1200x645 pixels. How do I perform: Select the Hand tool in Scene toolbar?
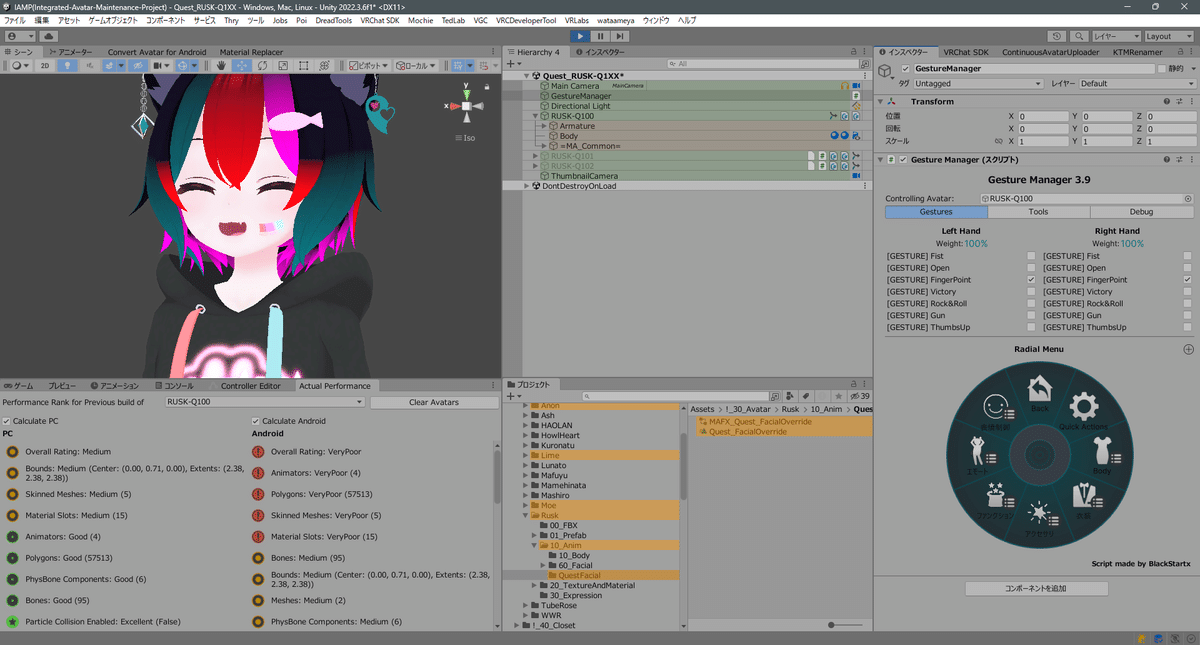point(221,65)
